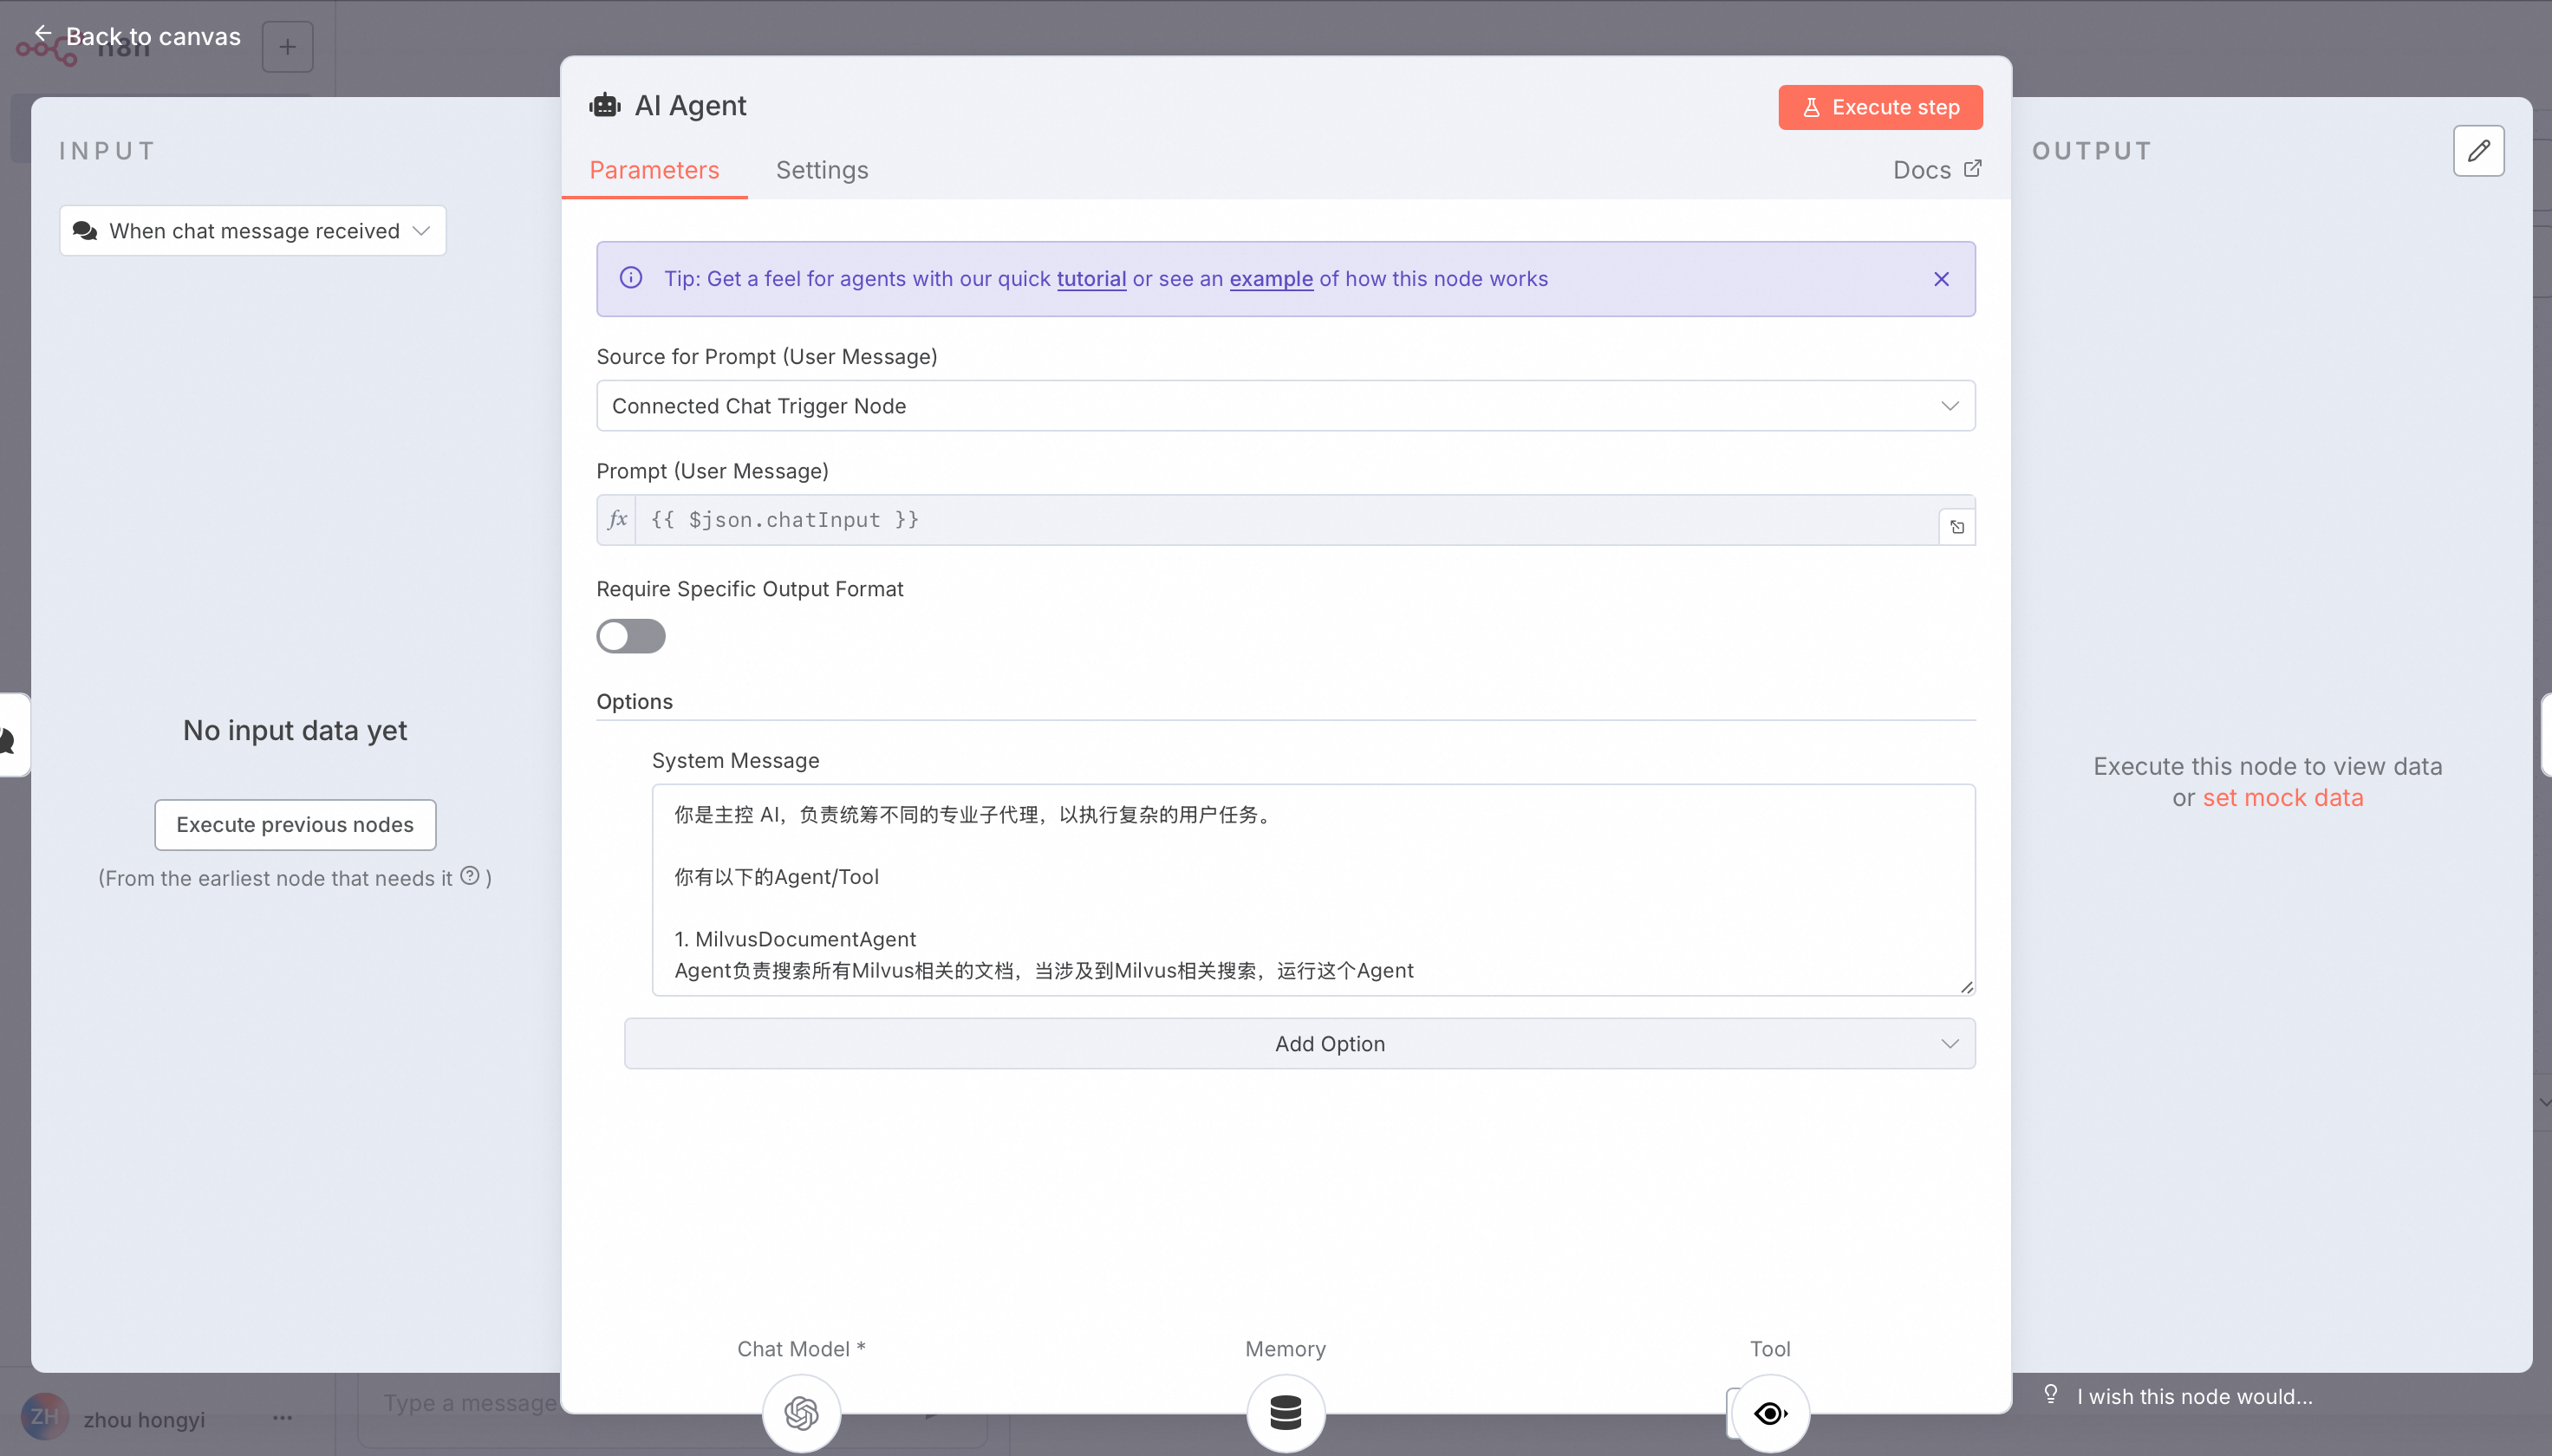Open When chat message received selector

point(253,231)
